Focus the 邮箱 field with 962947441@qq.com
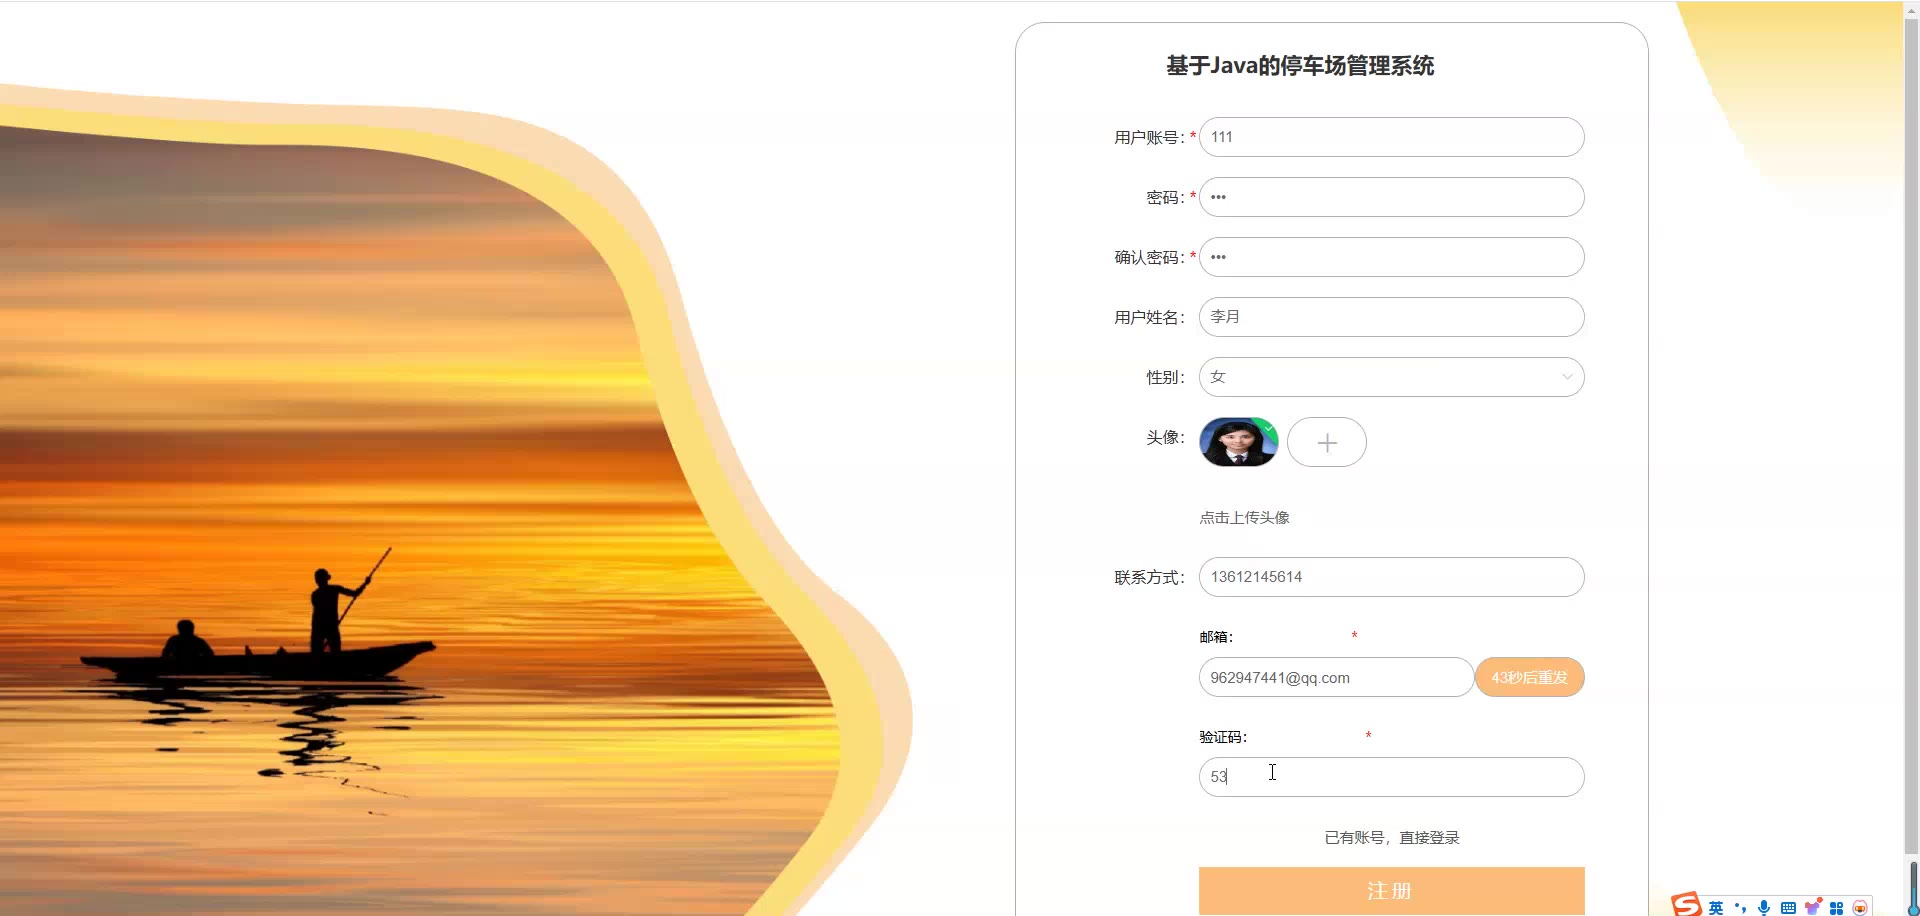The width and height of the screenshot is (1920, 916). click(1336, 677)
